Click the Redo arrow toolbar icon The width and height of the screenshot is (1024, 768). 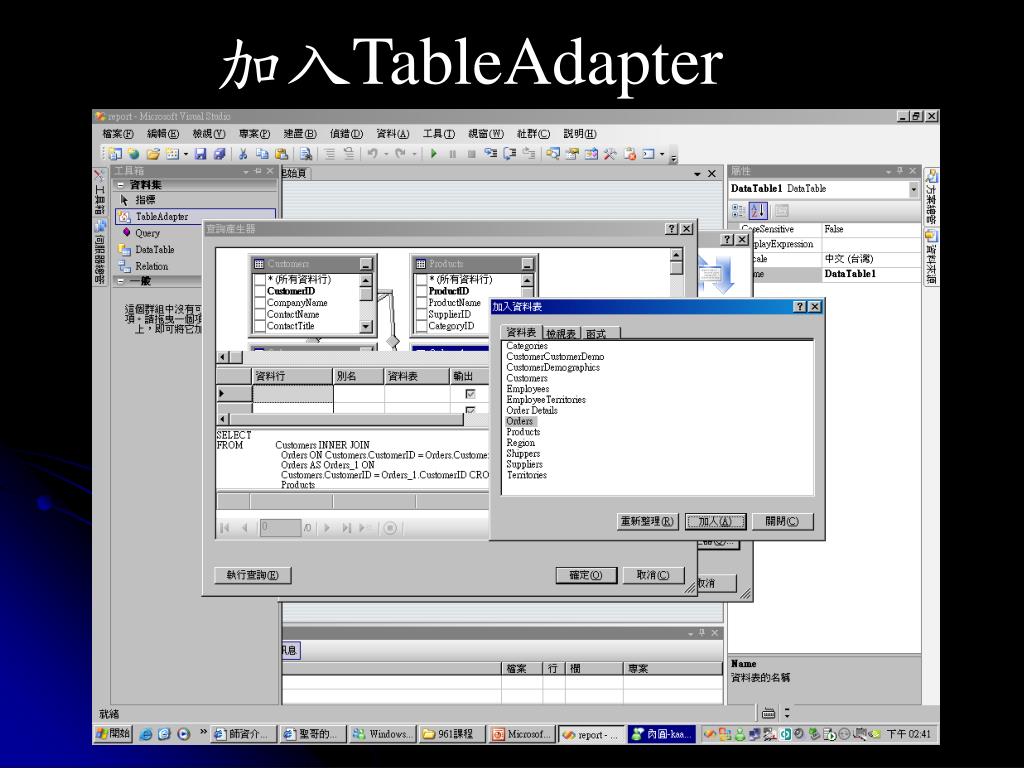point(400,154)
